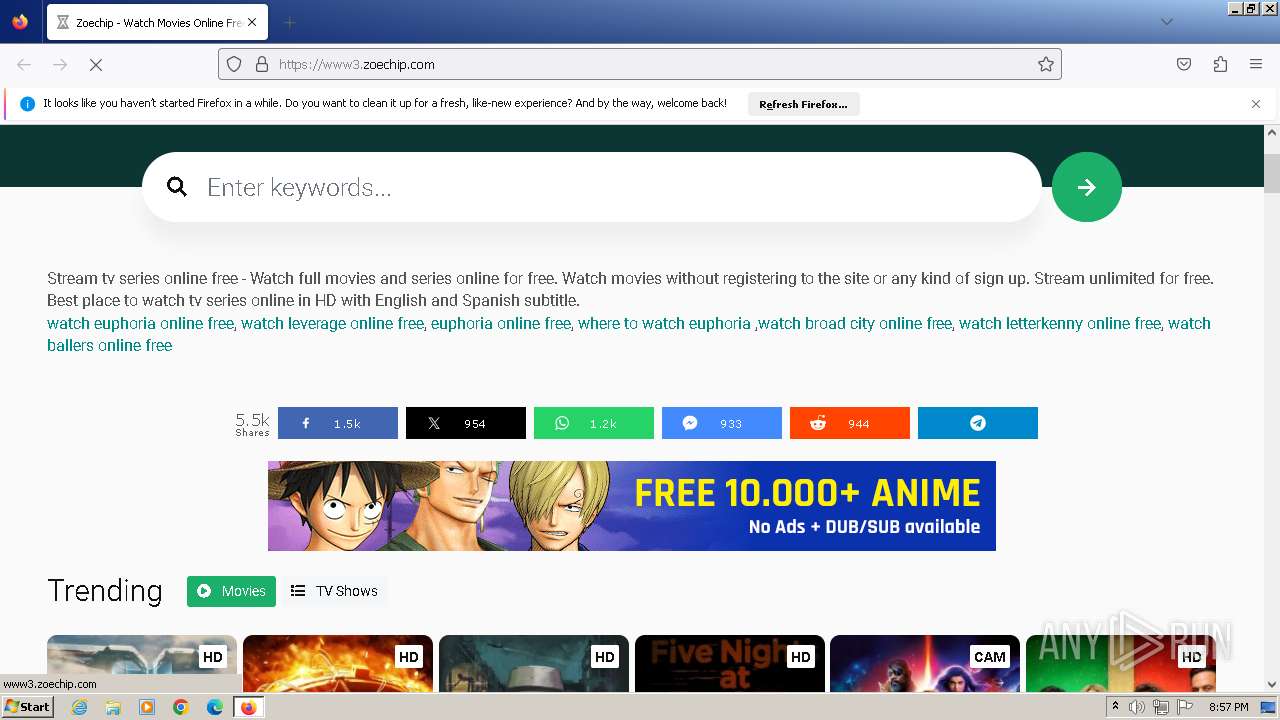Click the URL address bar
1280x720 pixels.
pyautogui.click(x=640, y=64)
